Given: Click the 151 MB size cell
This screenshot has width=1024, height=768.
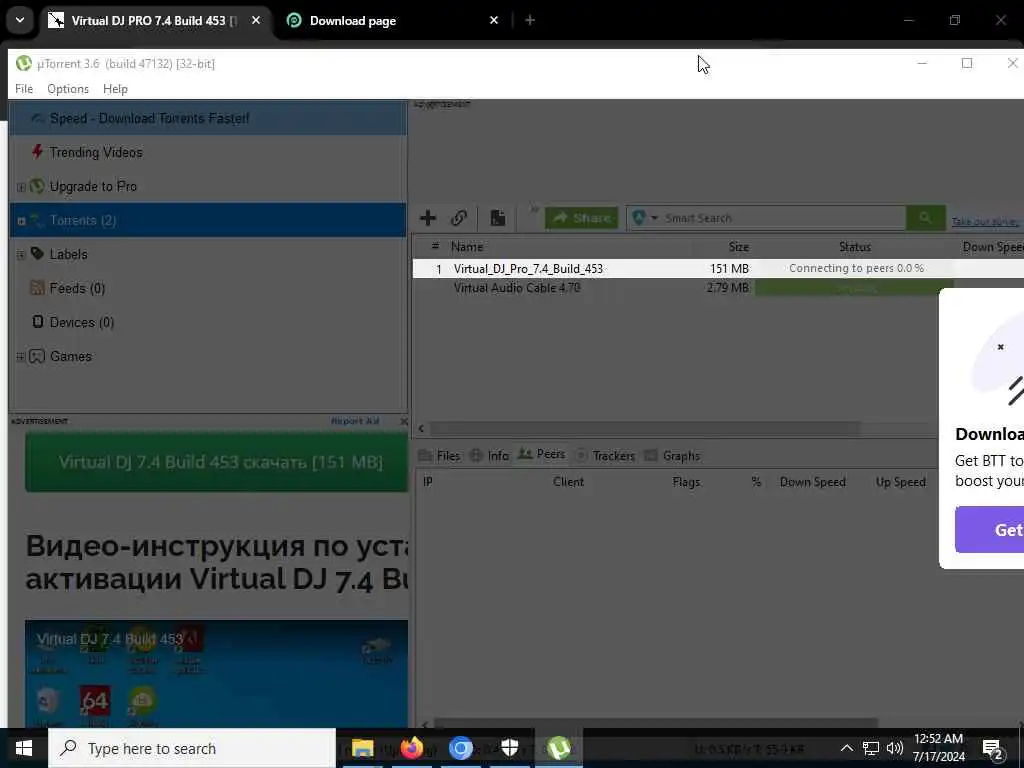Looking at the screenshot, I should pos(729,268).
